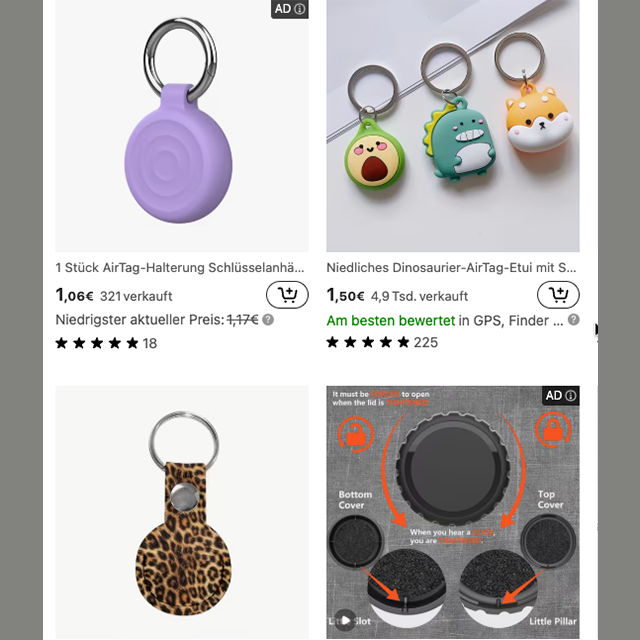This screenshot has width=640, height=640.
Task: Open the leopard print keychain image
Action: click(x=182, y=513)
